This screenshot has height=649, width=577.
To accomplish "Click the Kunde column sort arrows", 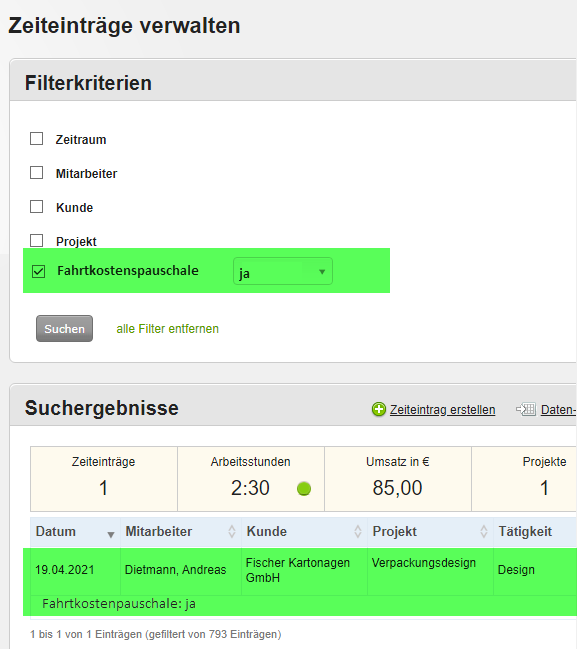I will pos(358,531).
